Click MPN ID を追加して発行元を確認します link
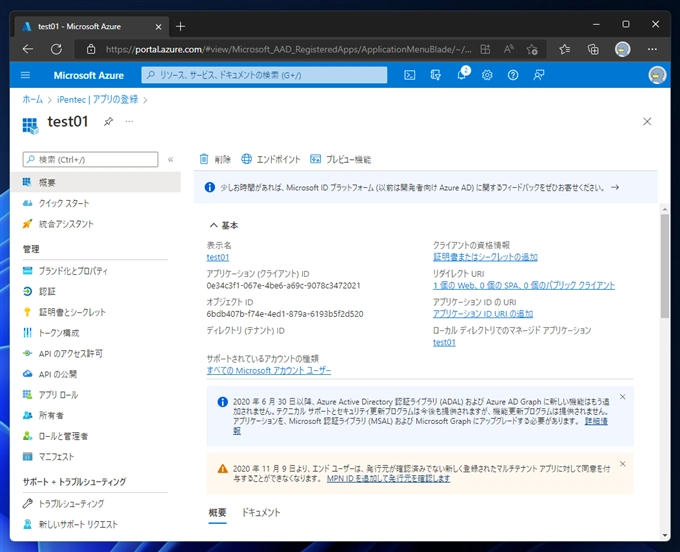Viewport: 680px width, 552px height. click(x=388, y=478)
